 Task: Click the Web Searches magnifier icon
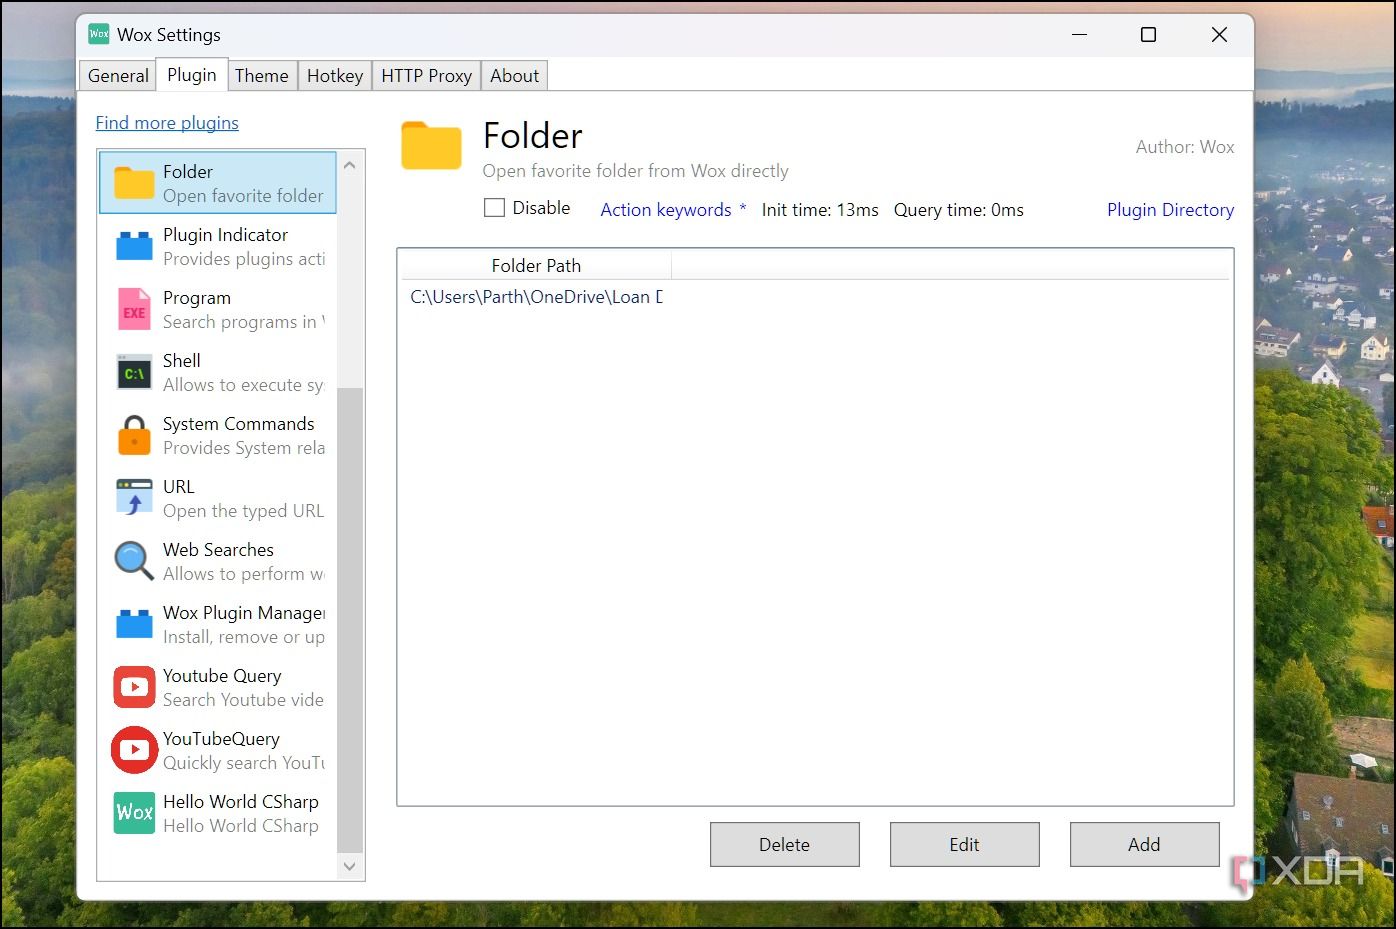click(134, 561)
